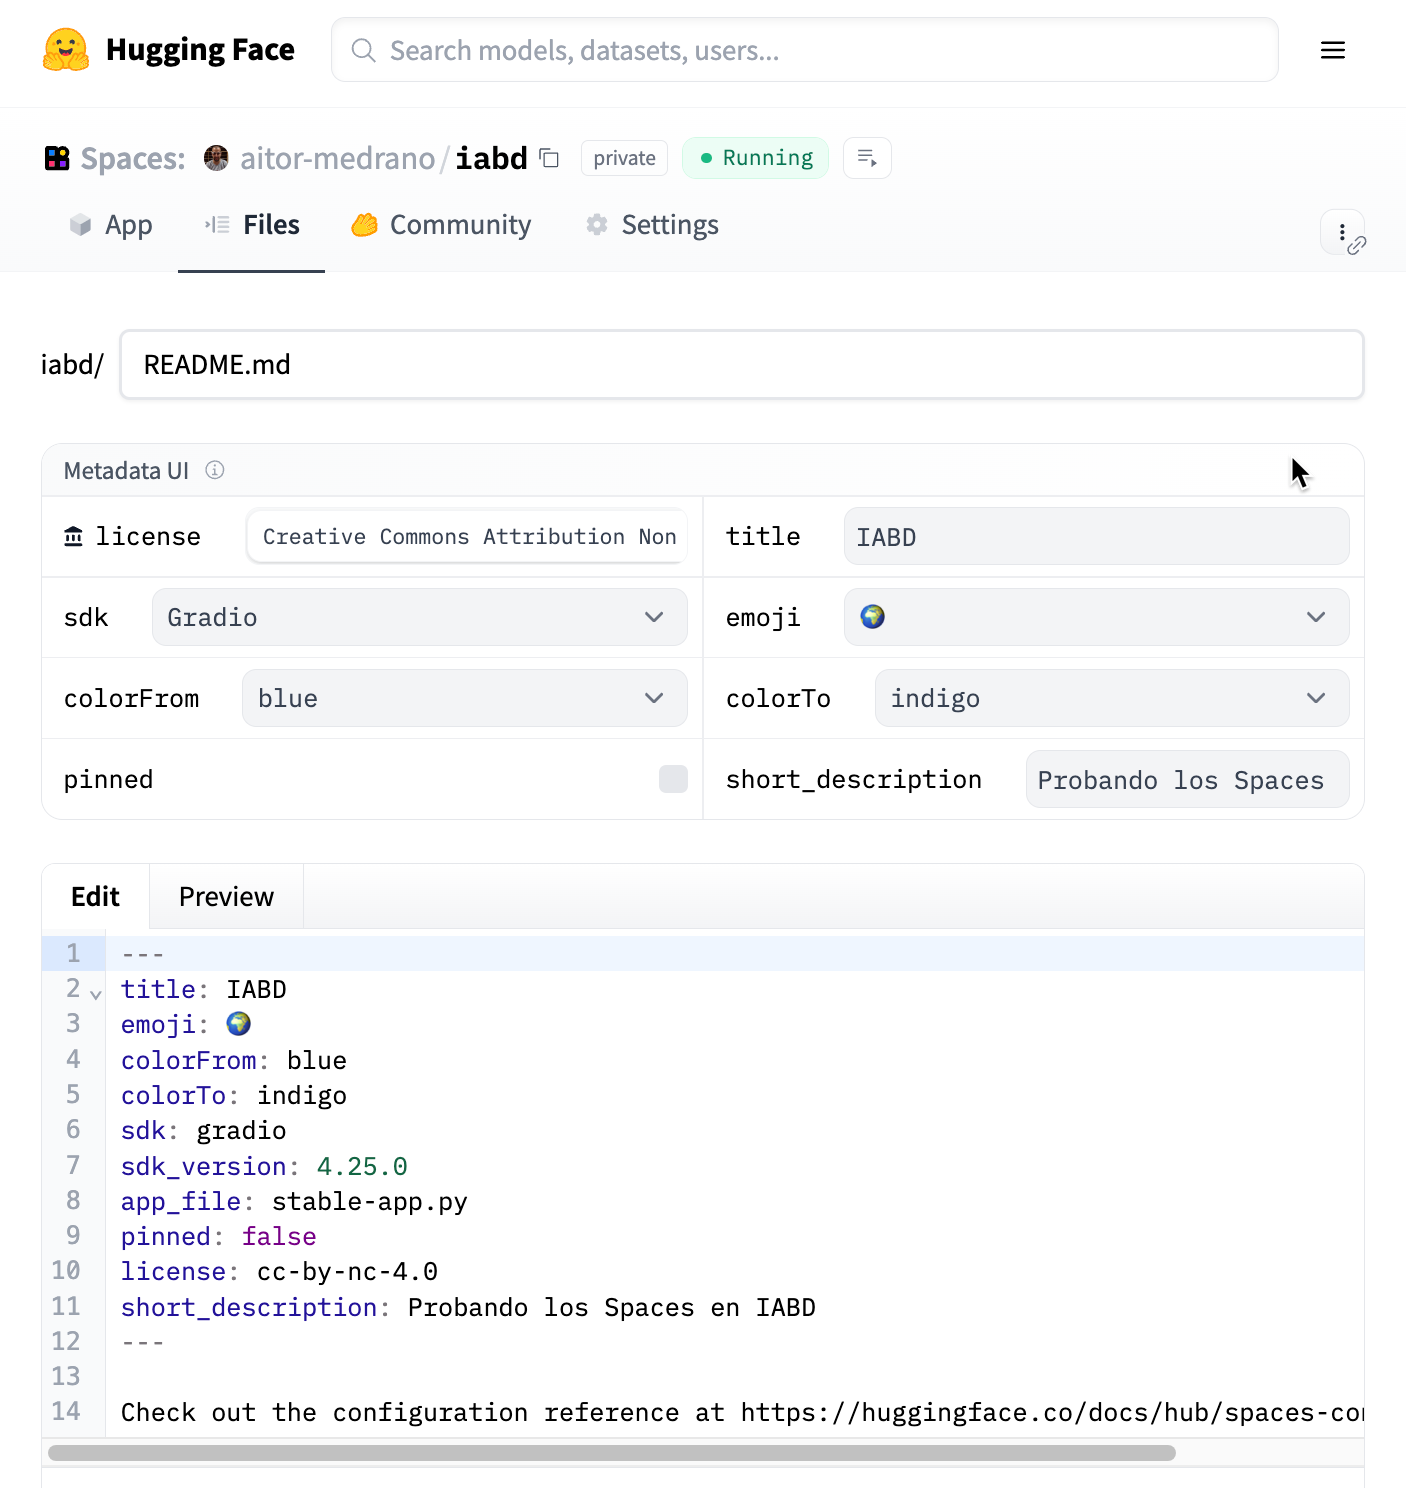Open the colorFrom blue dropdown
The height and width of the screenshot is (1488, 1406).
pyautogui.click(x=464, y=698)
